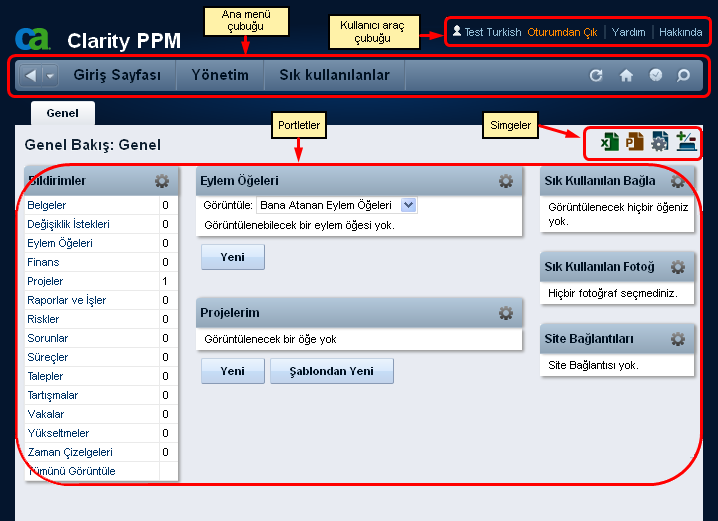Open the Sık kullanılanlar menu
This screenshot has height=521, width=718.
(335, 75)
